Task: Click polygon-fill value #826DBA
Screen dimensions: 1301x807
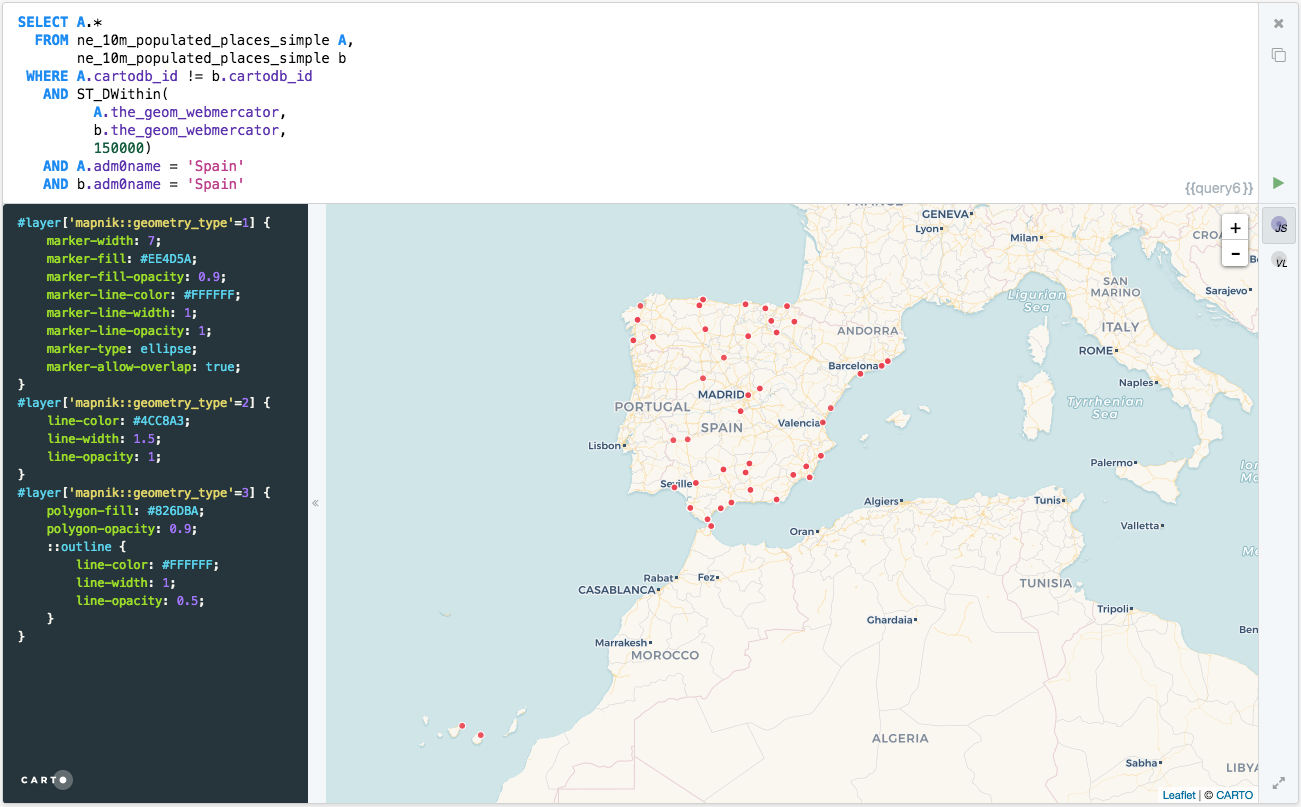Action: (175, 511)
